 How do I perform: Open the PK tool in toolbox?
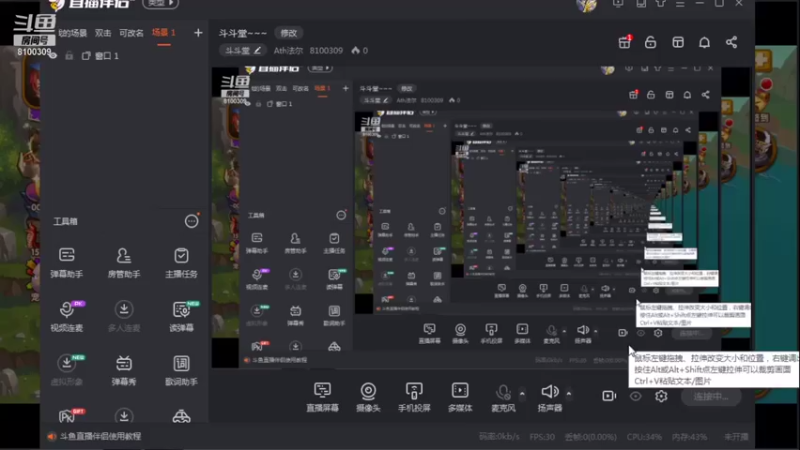(x=69, y=416)
